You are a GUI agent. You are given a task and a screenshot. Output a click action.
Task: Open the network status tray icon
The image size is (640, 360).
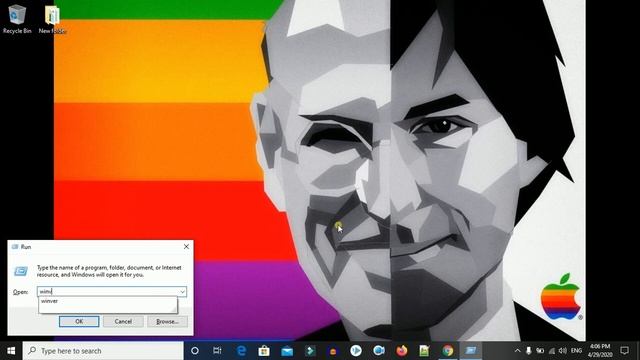pos(552,351)
